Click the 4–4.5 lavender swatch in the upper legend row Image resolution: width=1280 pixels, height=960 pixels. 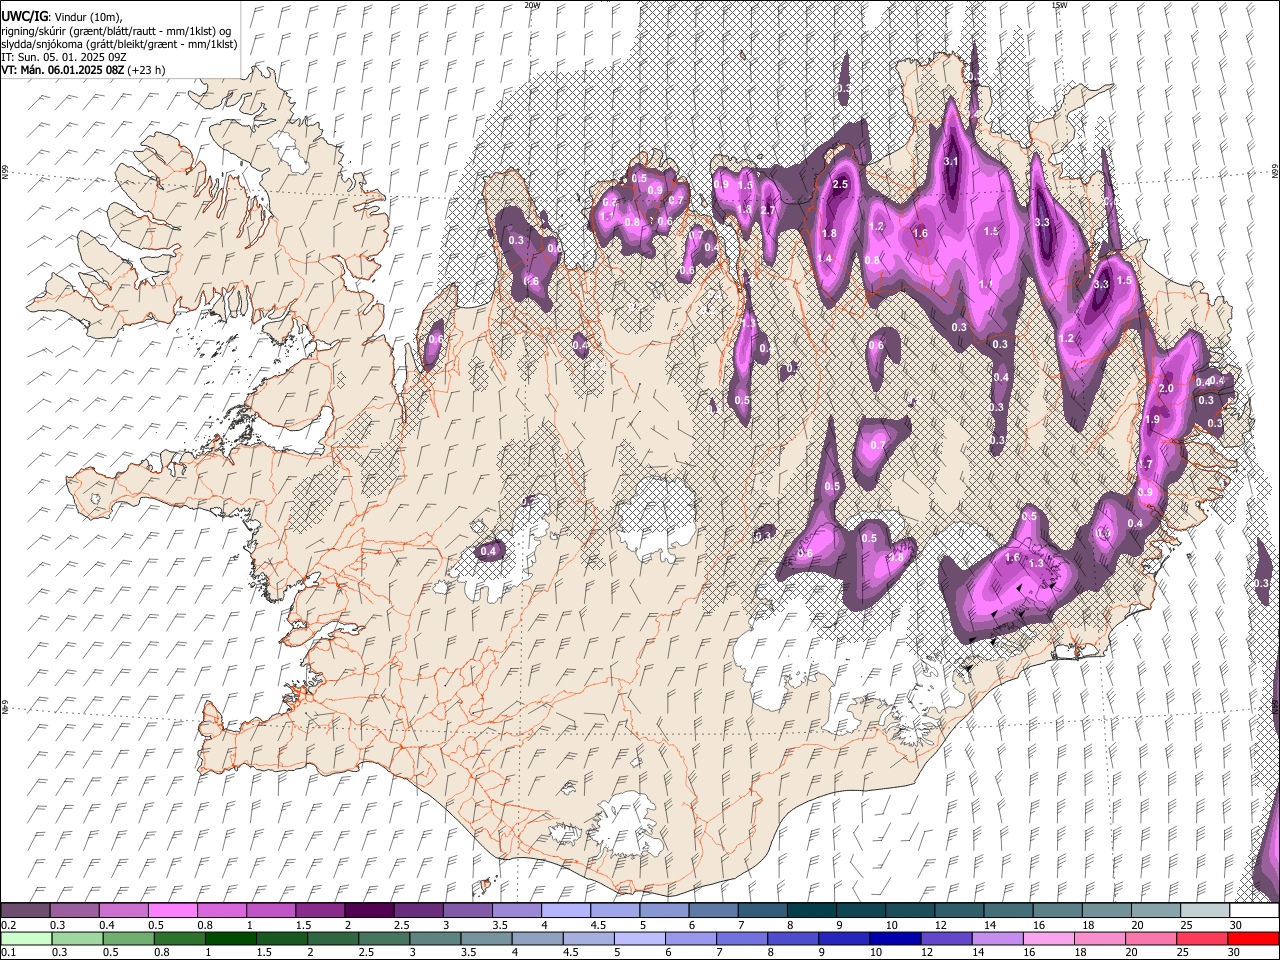pyautogui.click(x=564, y=911)
